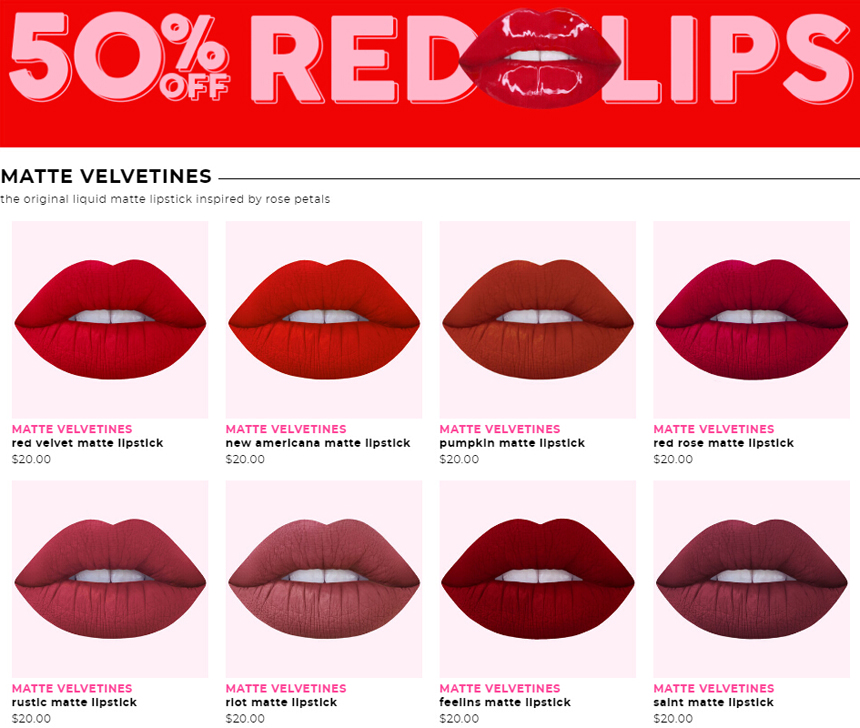Click the 50% off red lips banner
This screenshot has height=728, width=860.
tap(430, 74)
